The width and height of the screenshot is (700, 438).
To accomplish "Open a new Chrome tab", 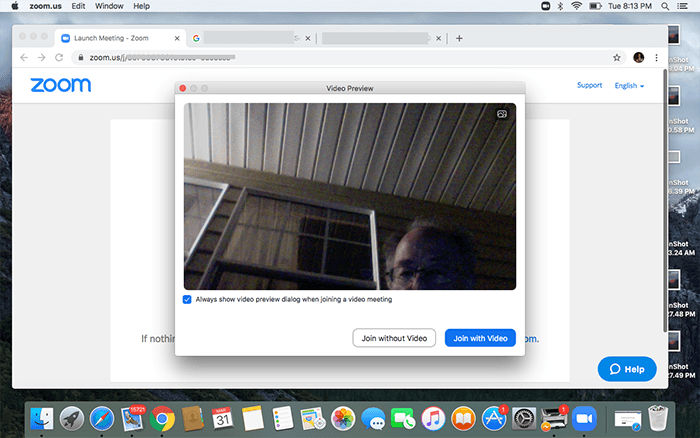I will pyautogui.click(x=459, y=38).
